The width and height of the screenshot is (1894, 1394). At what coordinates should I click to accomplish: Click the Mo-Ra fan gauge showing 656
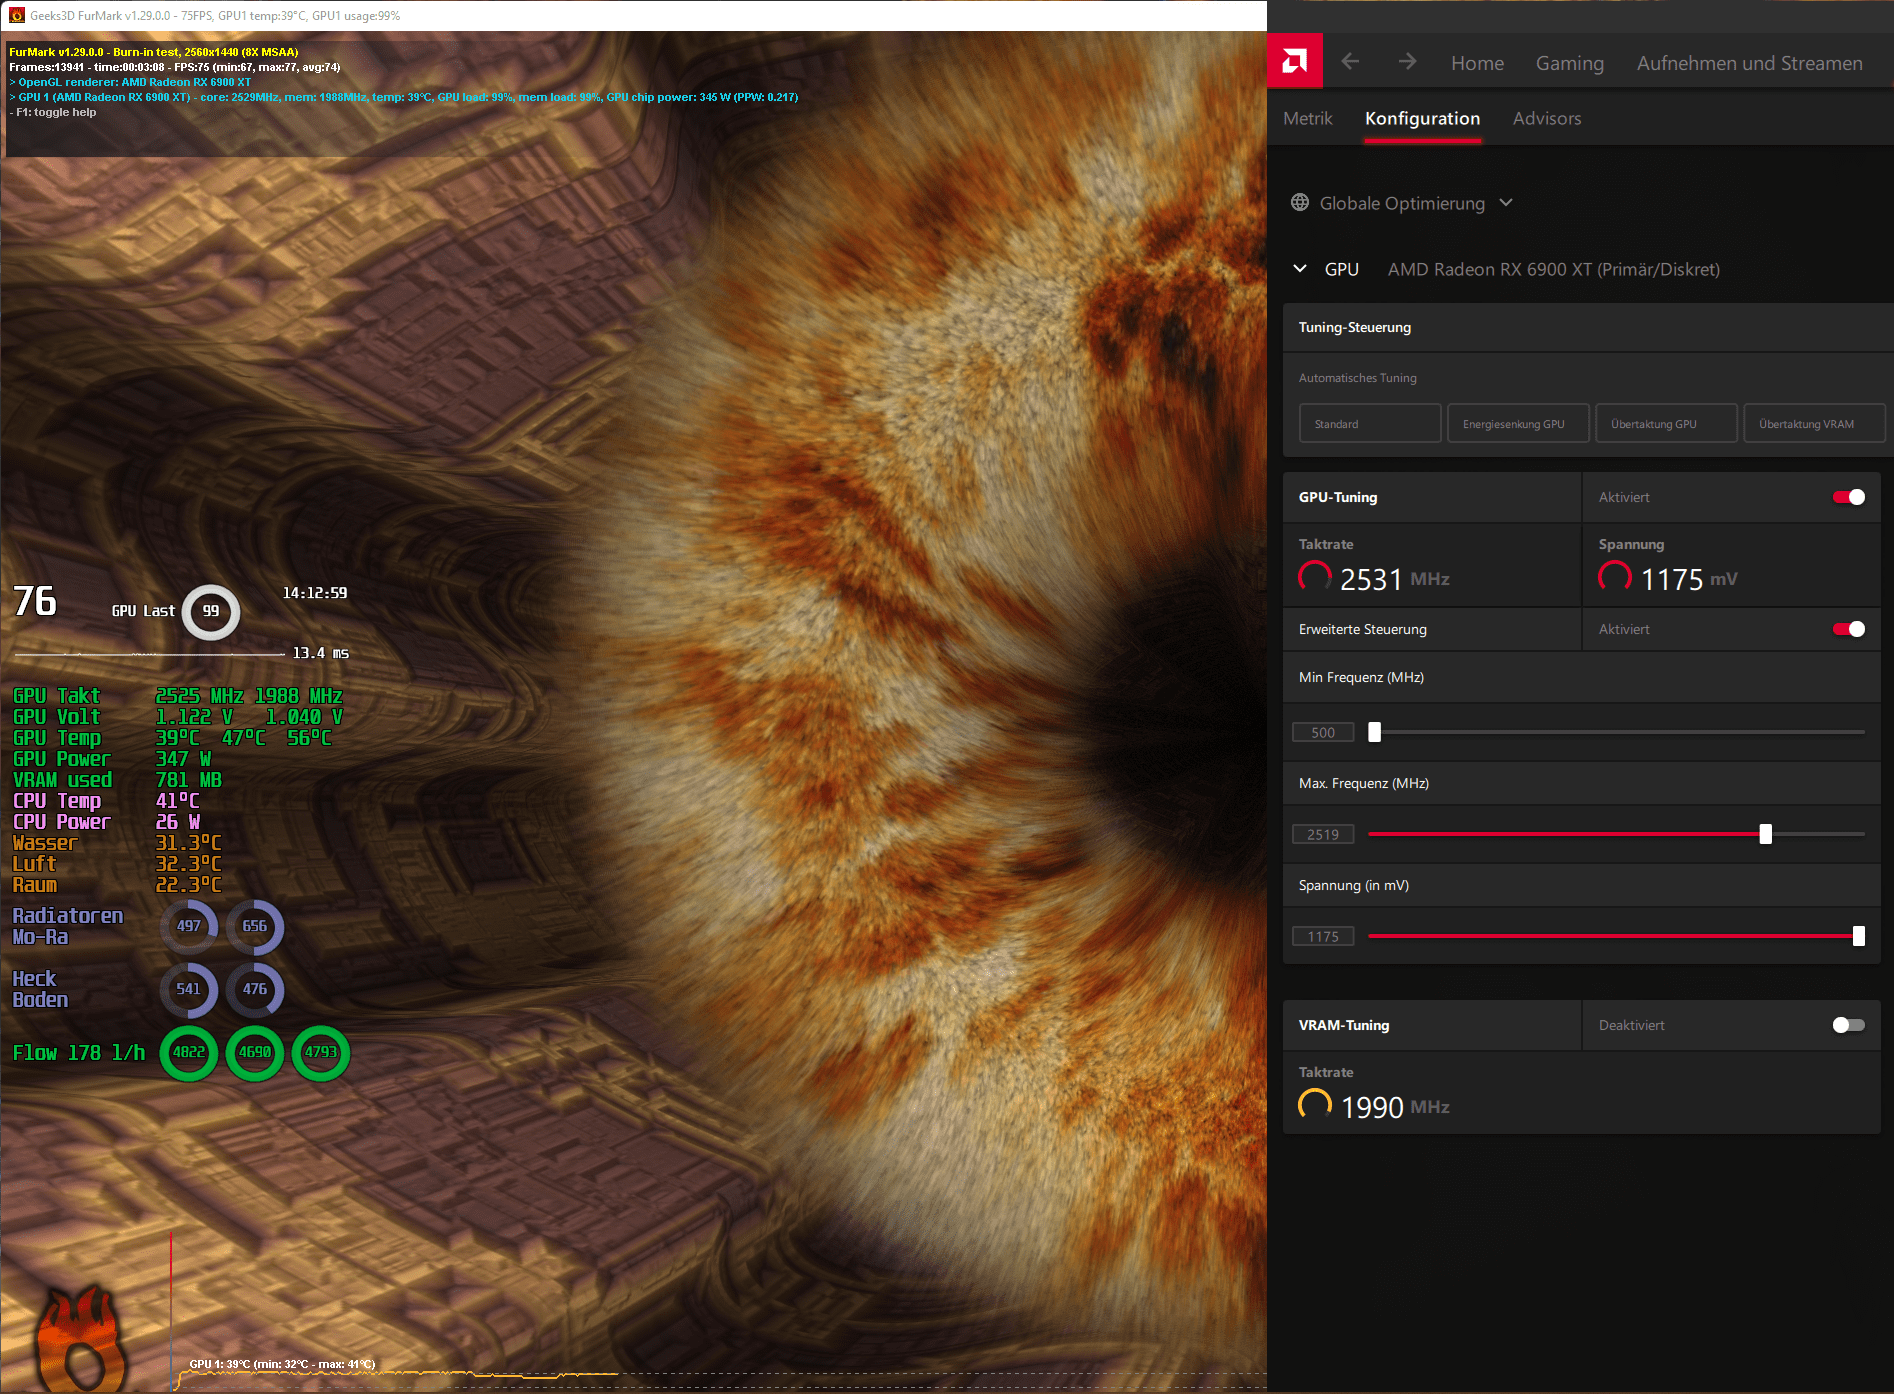[255, 926]
